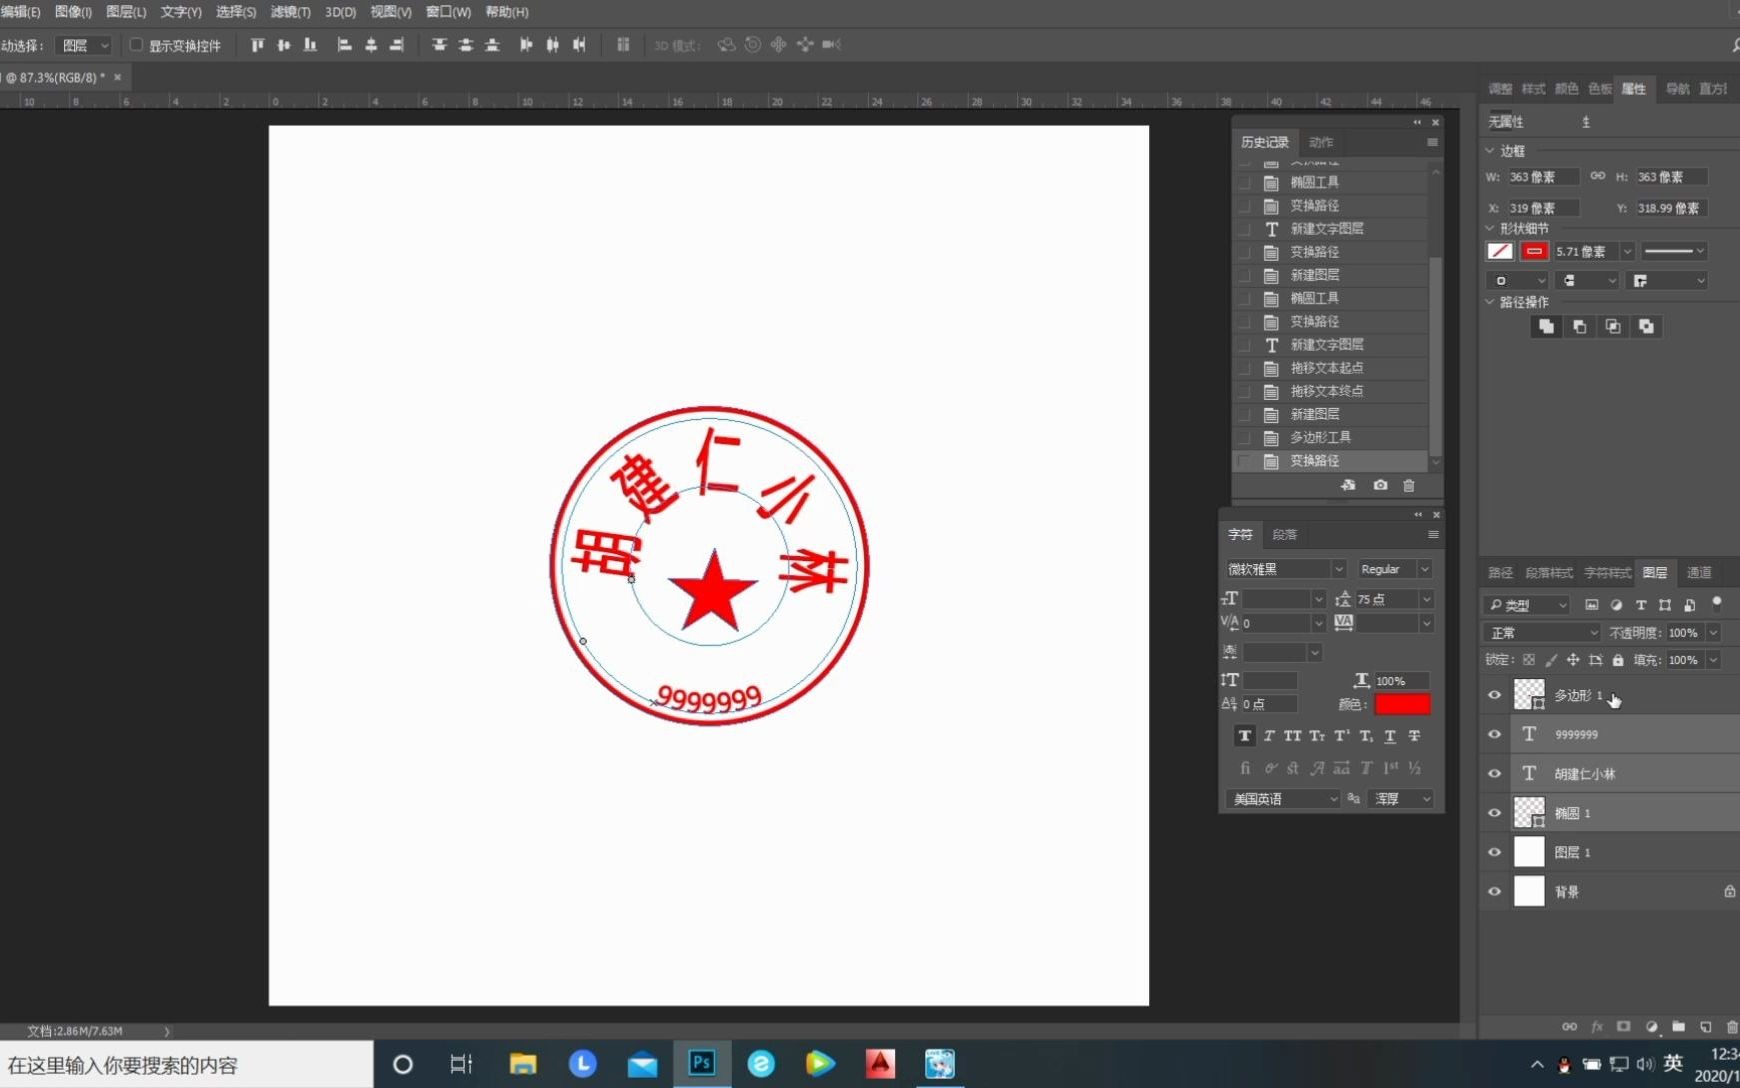Click the auto-align layers icon
This screenshot has width=1740, height=1088.
click(x=623, y=45)
